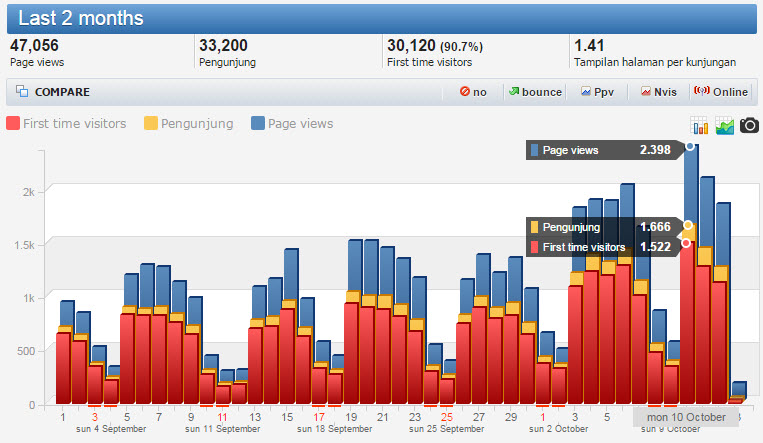
Task: Select the bounce metric label
Action: [x=542, y=92]
